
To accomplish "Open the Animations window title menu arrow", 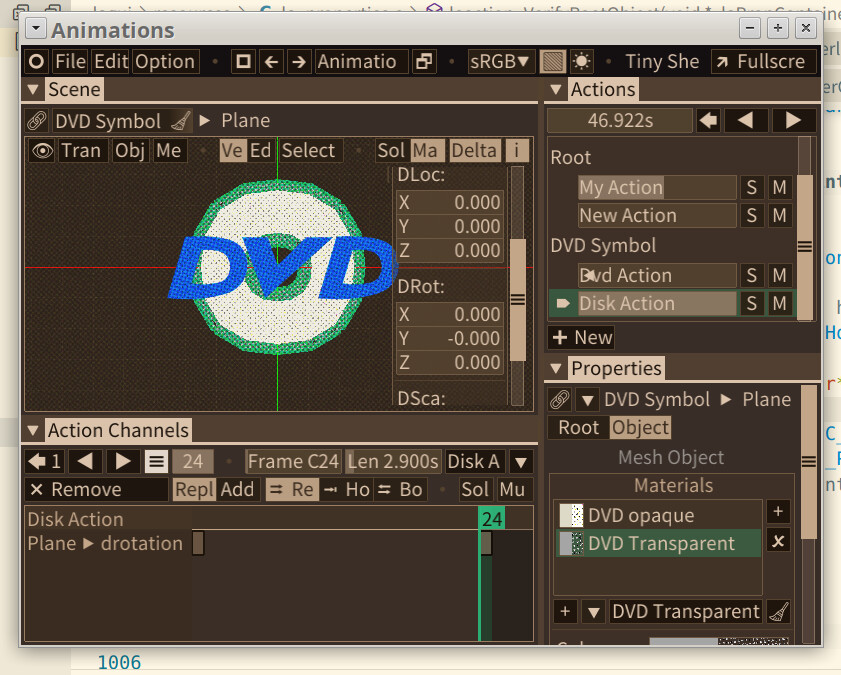I will (x=36, y=27).
